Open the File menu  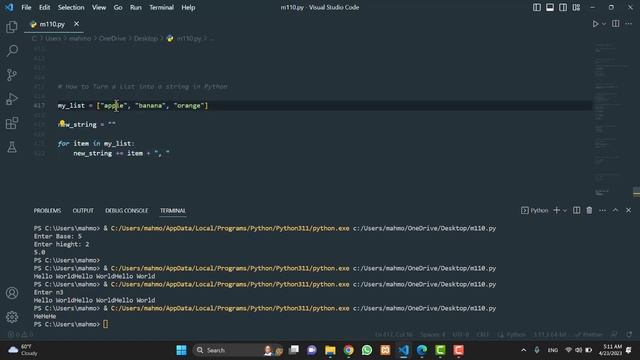(26, 7)
